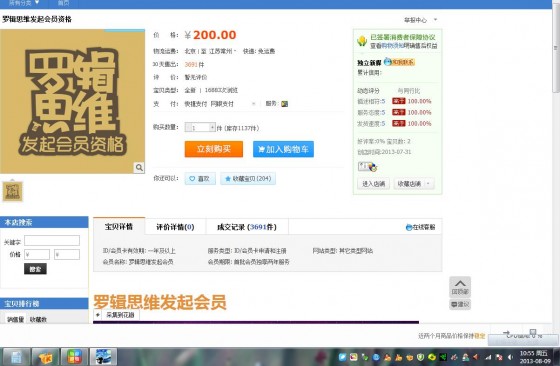Favorite item with 收藏宝贝 (204) star
The height and width of the screenshot is (366, 560).
(248, 179)
